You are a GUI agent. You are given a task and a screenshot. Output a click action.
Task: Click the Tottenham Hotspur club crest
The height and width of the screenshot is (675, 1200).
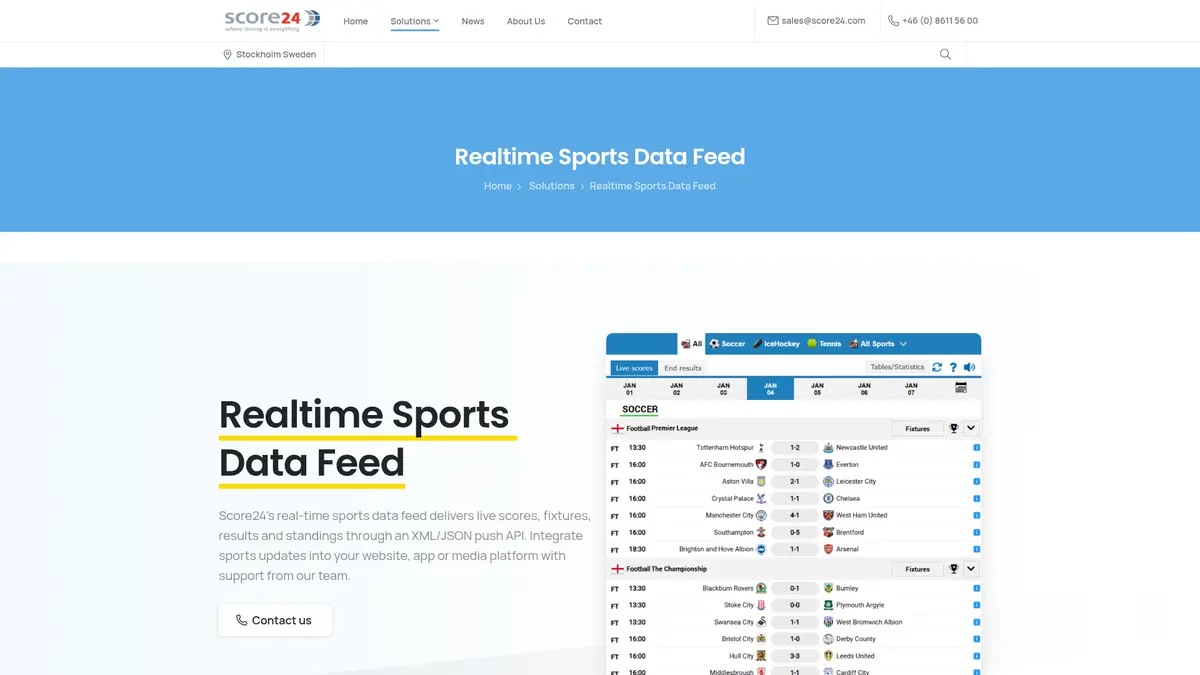point(761,448)
